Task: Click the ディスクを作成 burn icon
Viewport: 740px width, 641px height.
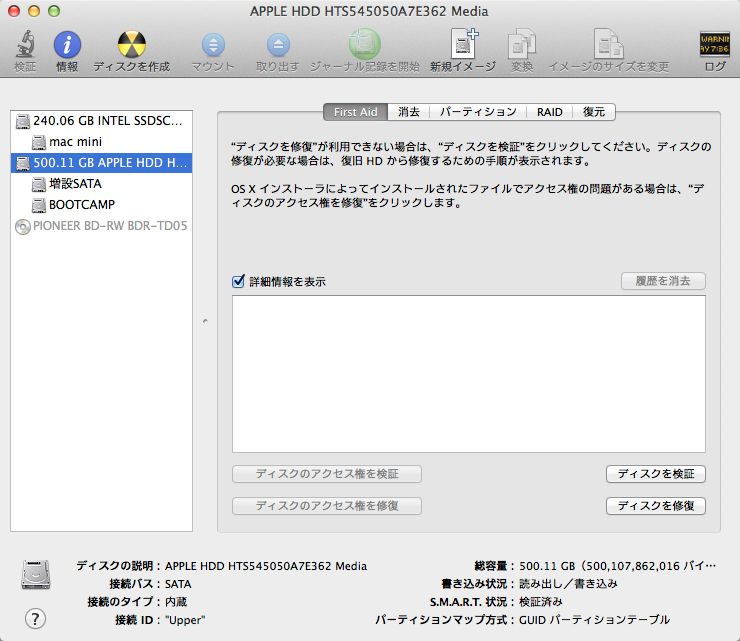Action: (x=132, y=44)
